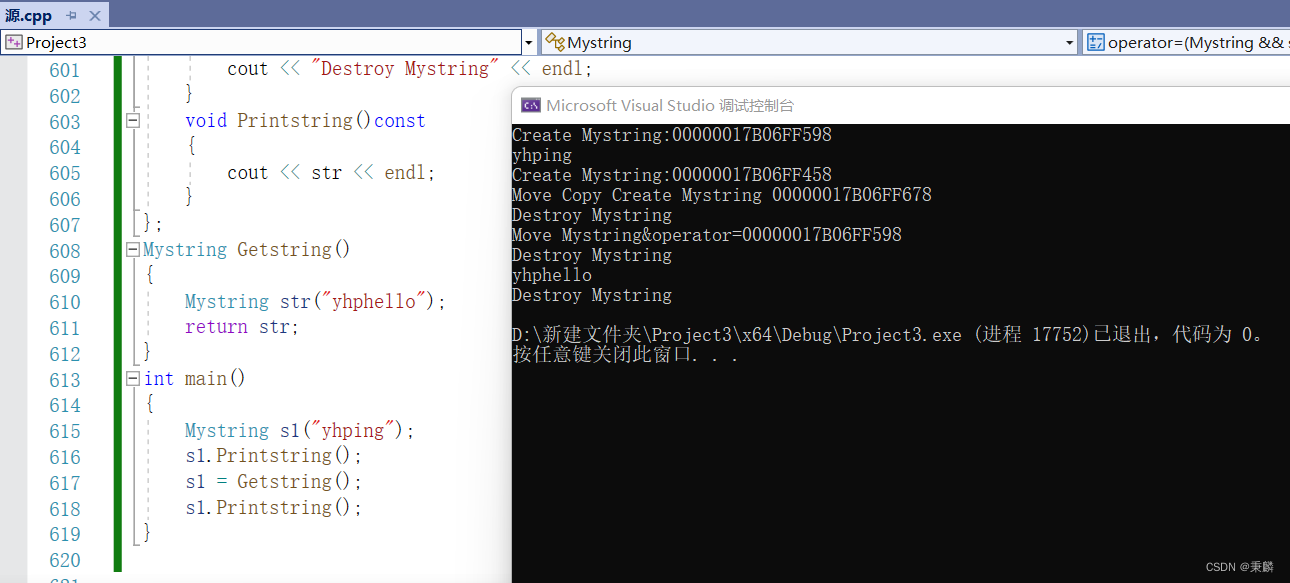Click line number 619

[x=64, y=534]
